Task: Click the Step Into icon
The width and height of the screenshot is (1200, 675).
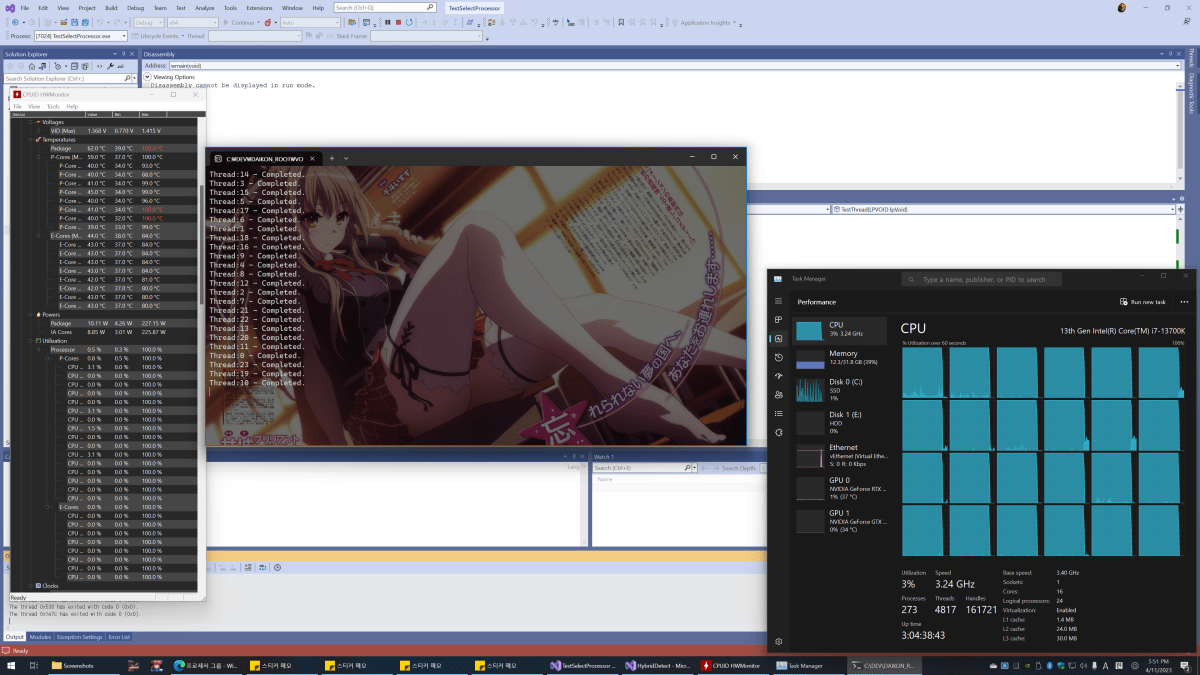Action: click(x=433, y=21)
